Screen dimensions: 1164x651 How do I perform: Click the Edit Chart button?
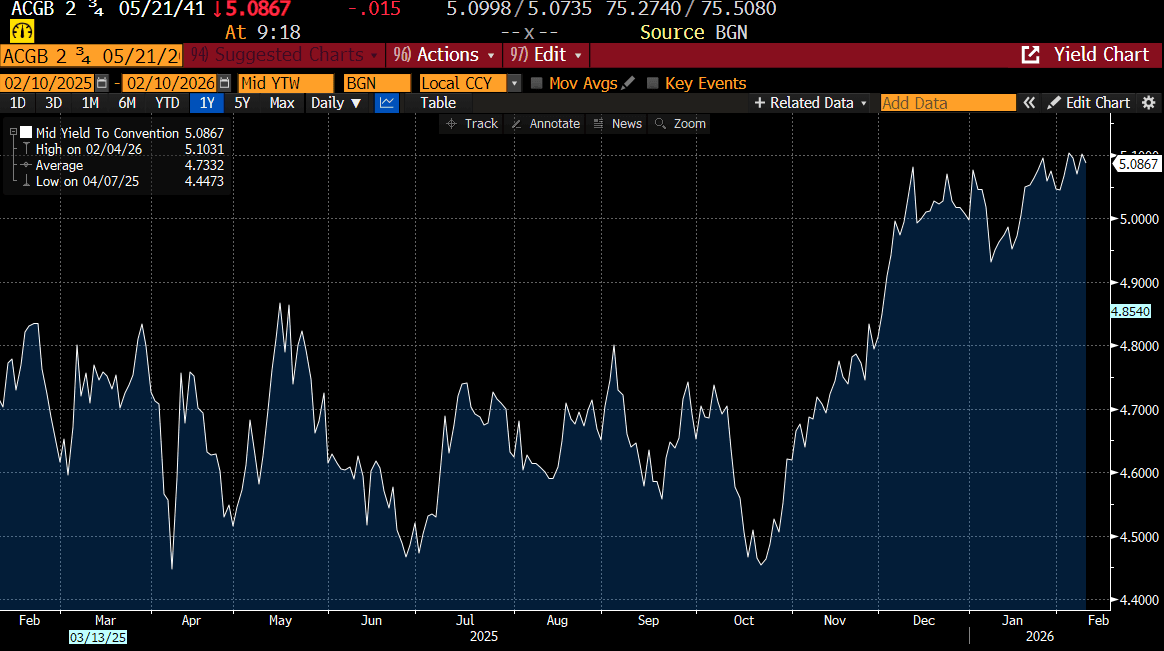point(1088,103)
